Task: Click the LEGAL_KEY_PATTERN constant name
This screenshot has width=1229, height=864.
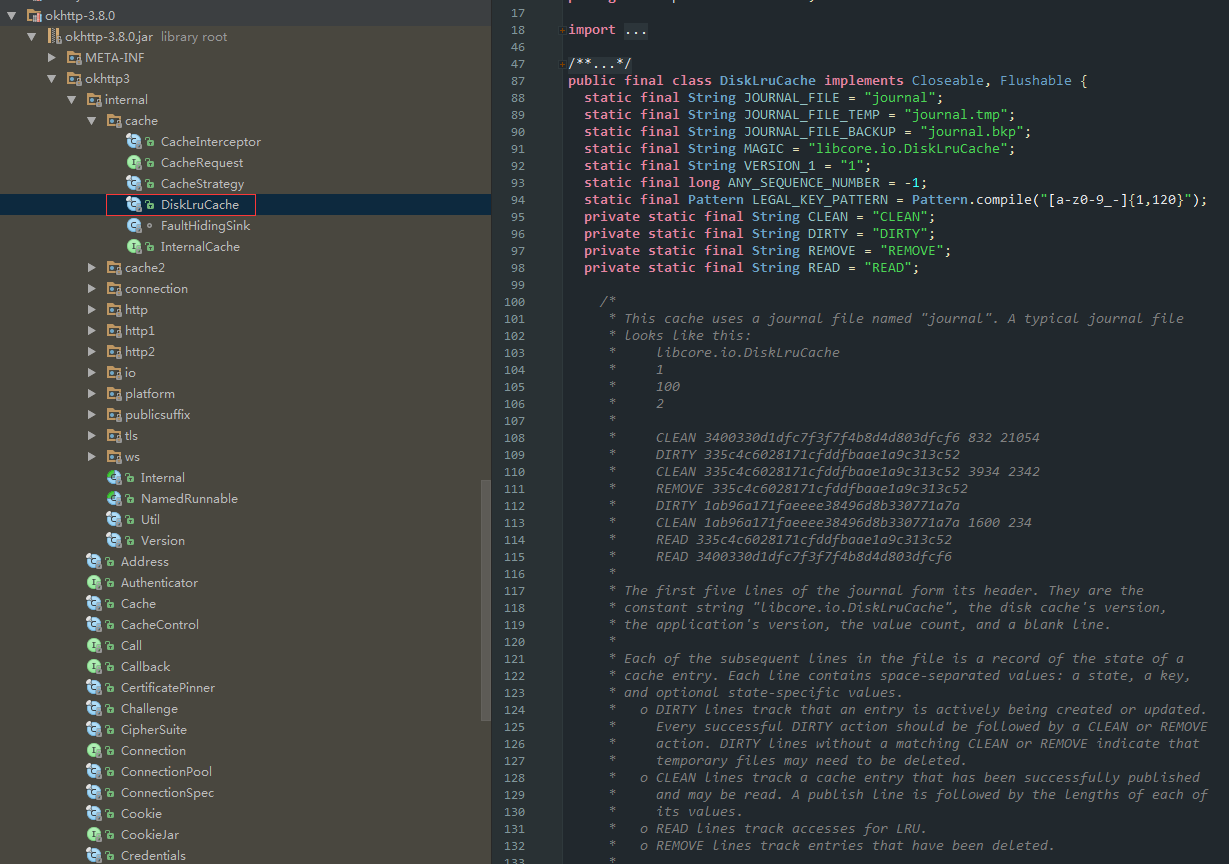Action: [x=820, y=199]
